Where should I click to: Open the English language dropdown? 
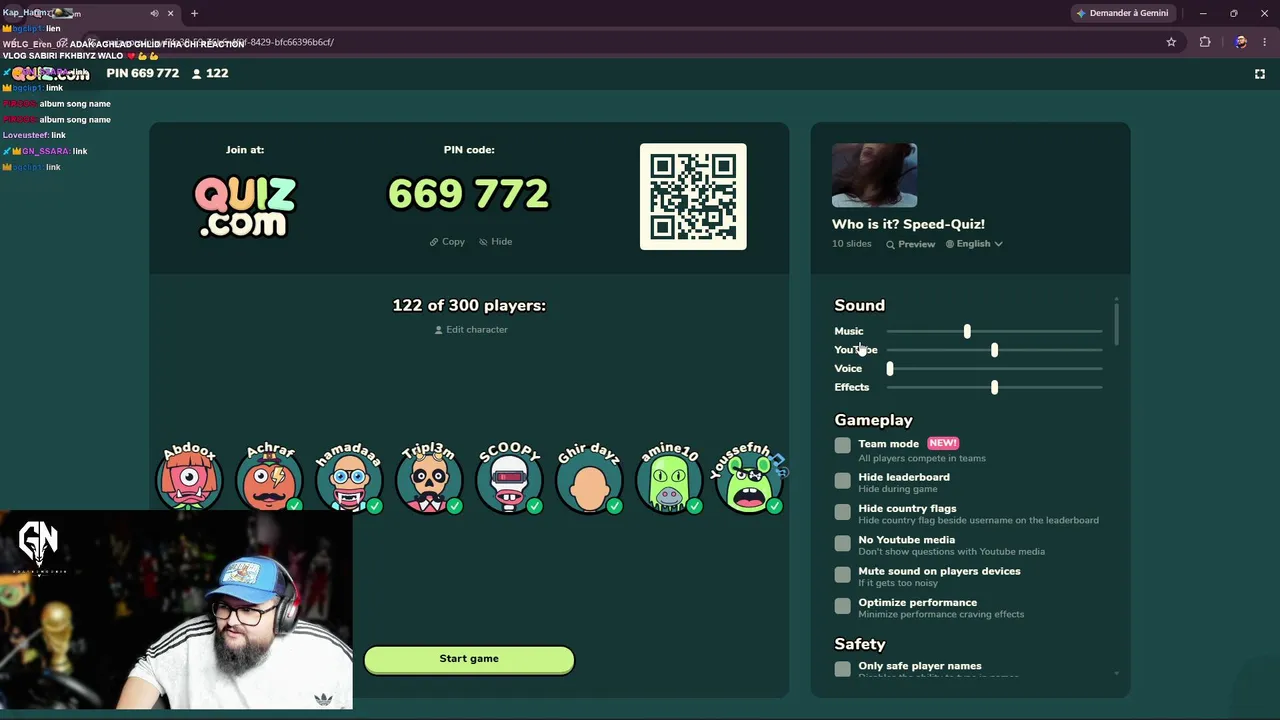click(x=974, y=244)
